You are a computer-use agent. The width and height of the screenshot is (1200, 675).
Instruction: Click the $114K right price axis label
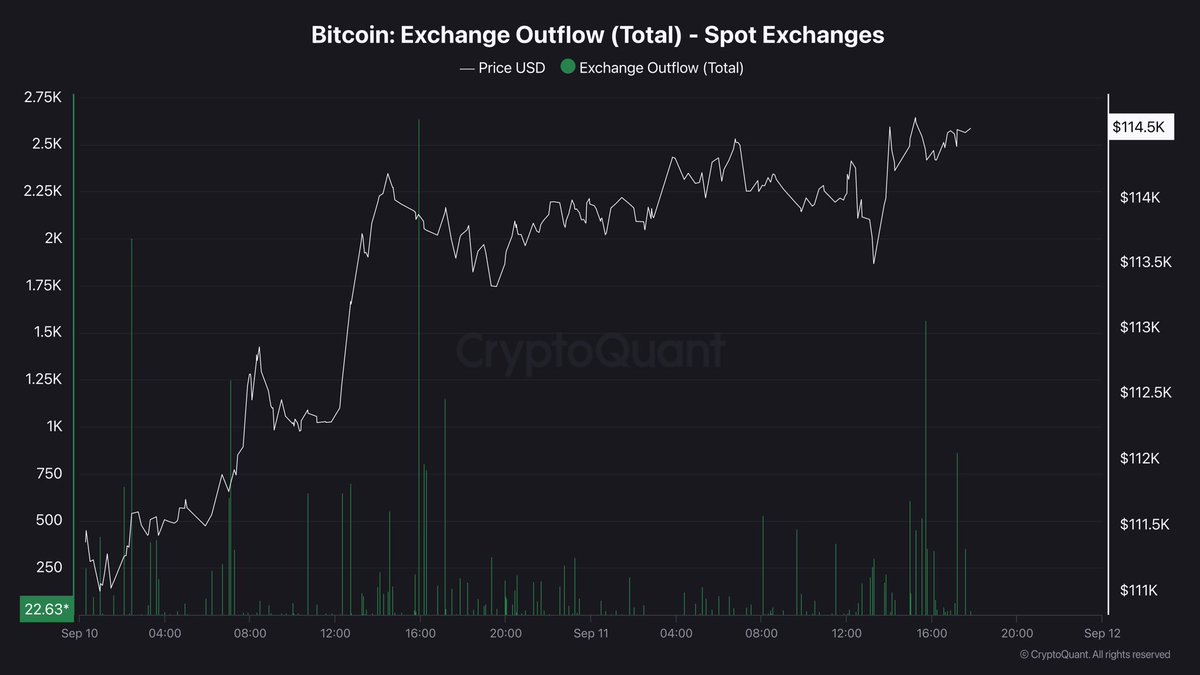tap(1140, 198)
